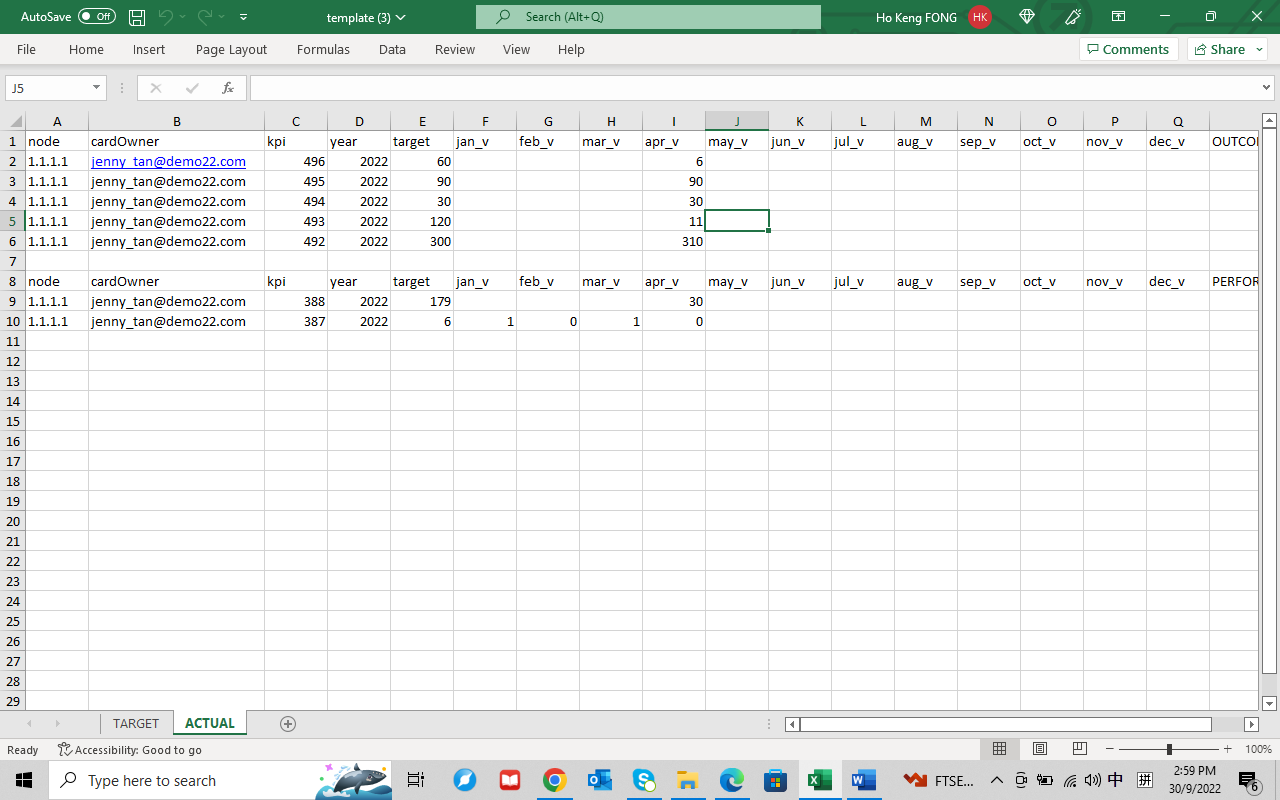Switch to Page Layout view icon
The image size is (1280, 800).
1039,749
